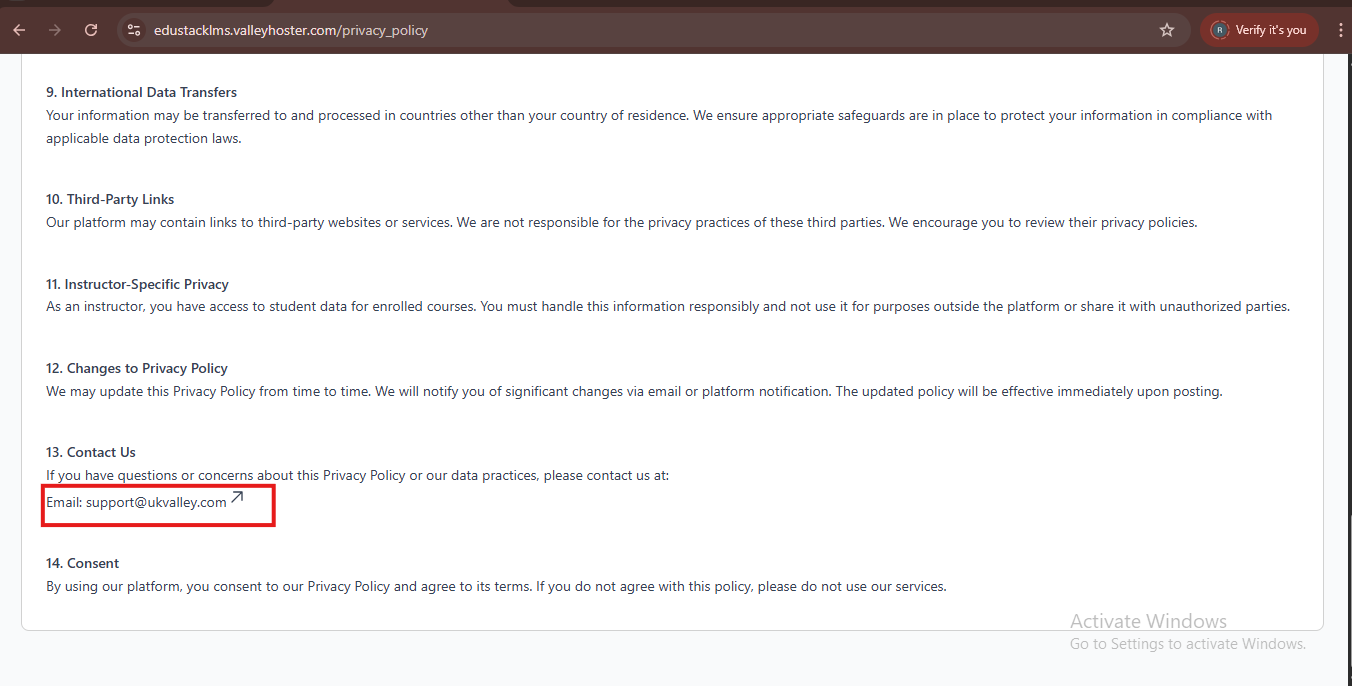Click the "Activate Windows" watermark text
Image resolution: width=1352 pixels, height=686 pixels.
[1148, 621]
